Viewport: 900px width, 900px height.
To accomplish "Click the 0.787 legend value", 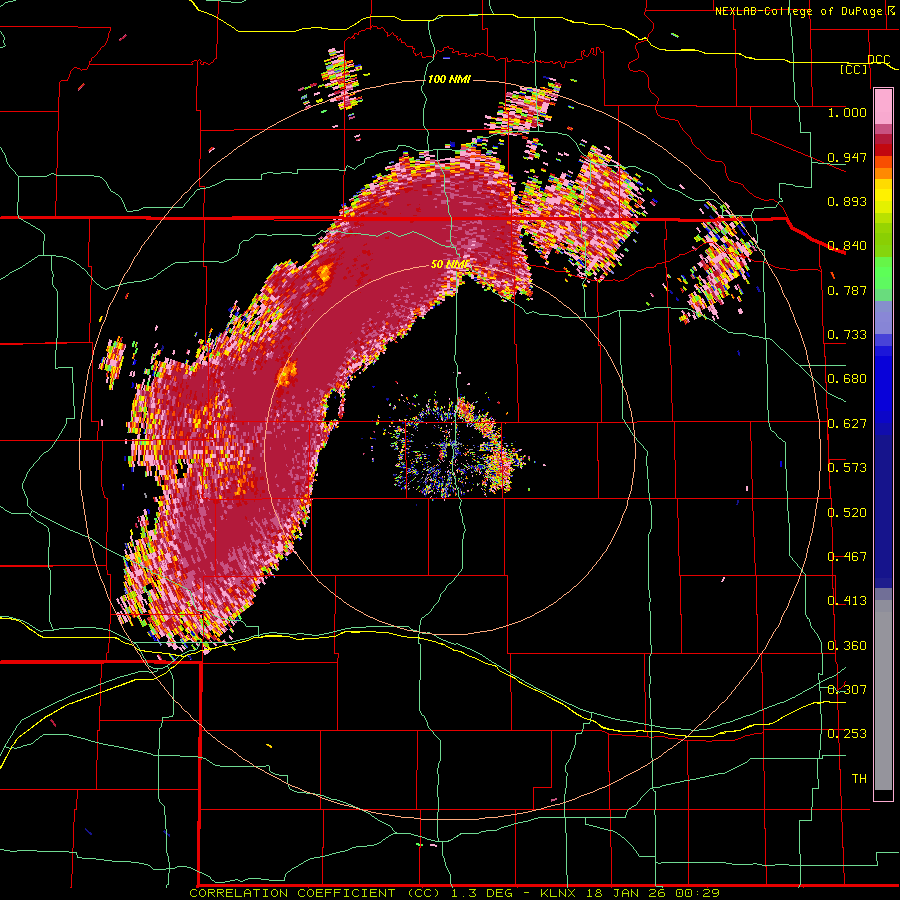I will [847, 290].
